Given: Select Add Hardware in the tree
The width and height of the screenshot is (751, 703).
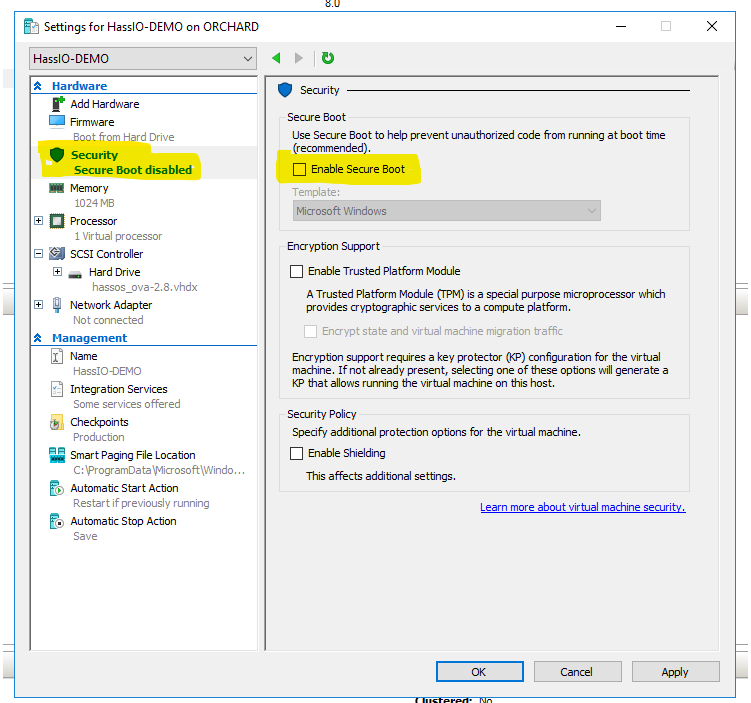Looking at the screenshot, I should [105, 104].
